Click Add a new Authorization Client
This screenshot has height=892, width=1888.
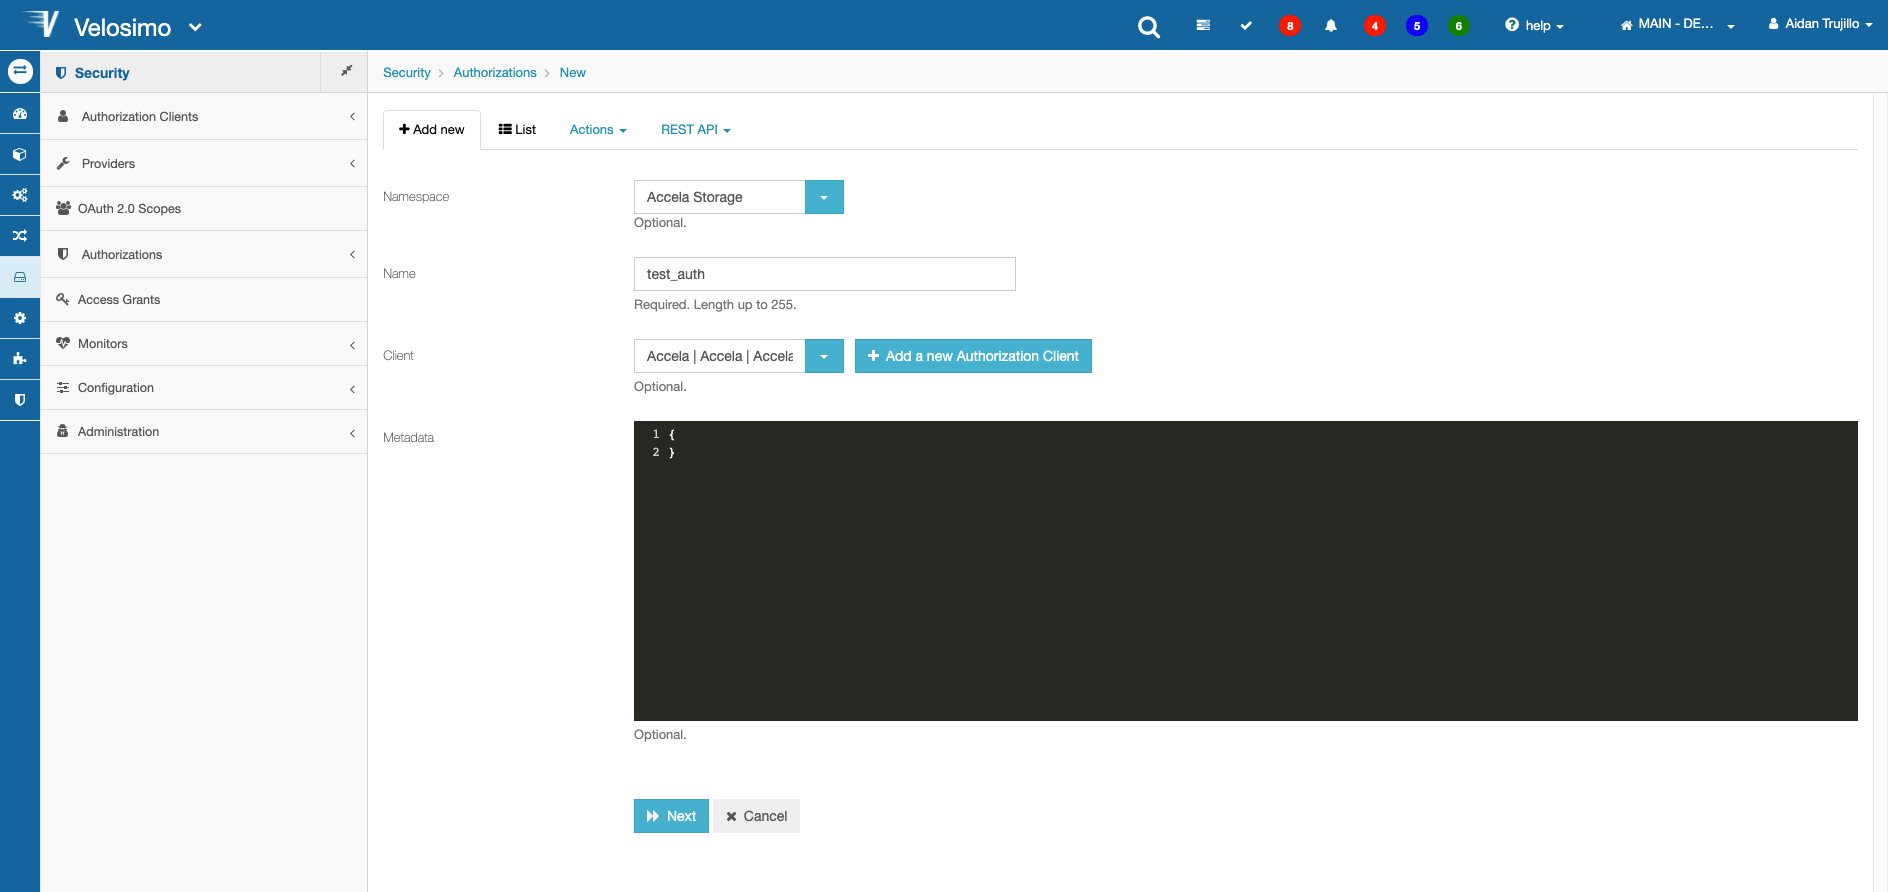pos(973,356)
